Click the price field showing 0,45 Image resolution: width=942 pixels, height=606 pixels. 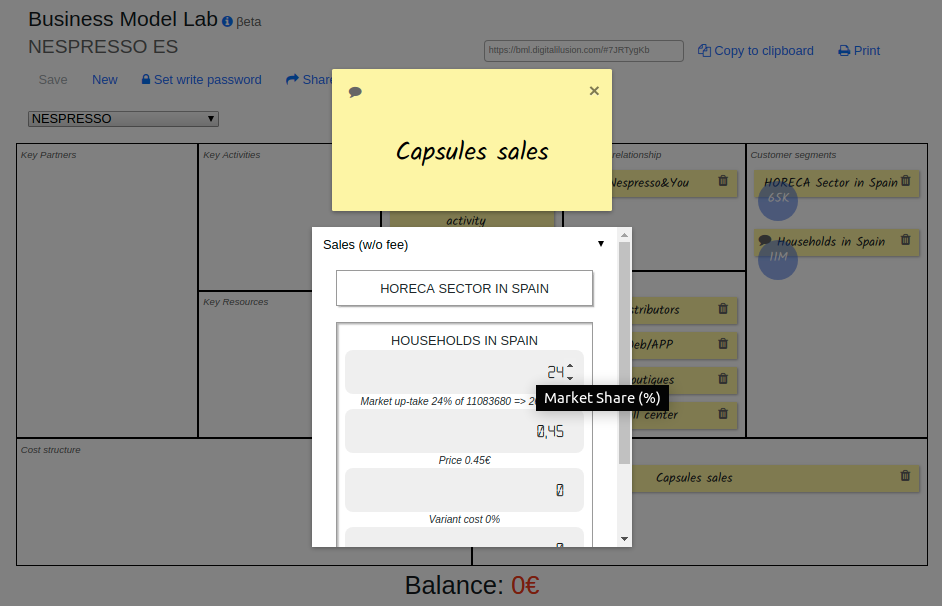(x=464, y=431)
